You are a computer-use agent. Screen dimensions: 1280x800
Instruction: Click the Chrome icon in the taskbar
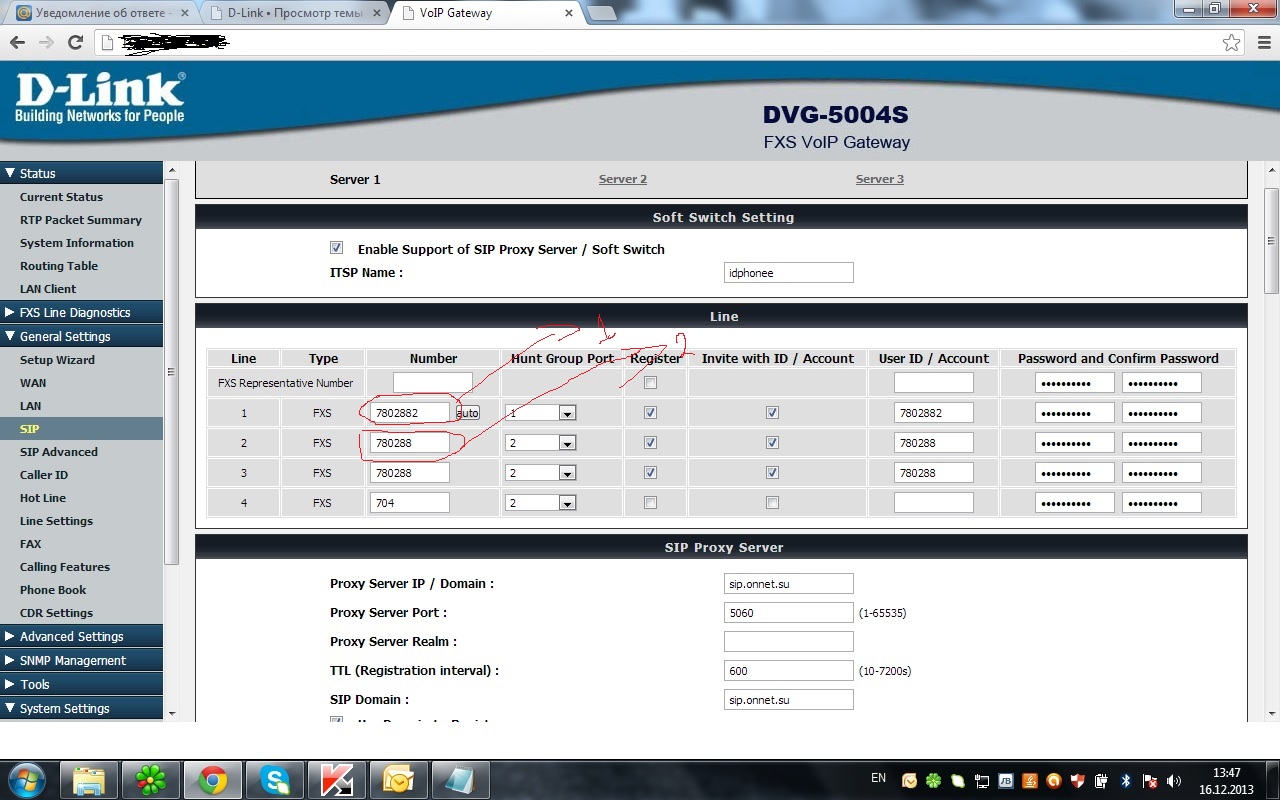pos(213,779)
